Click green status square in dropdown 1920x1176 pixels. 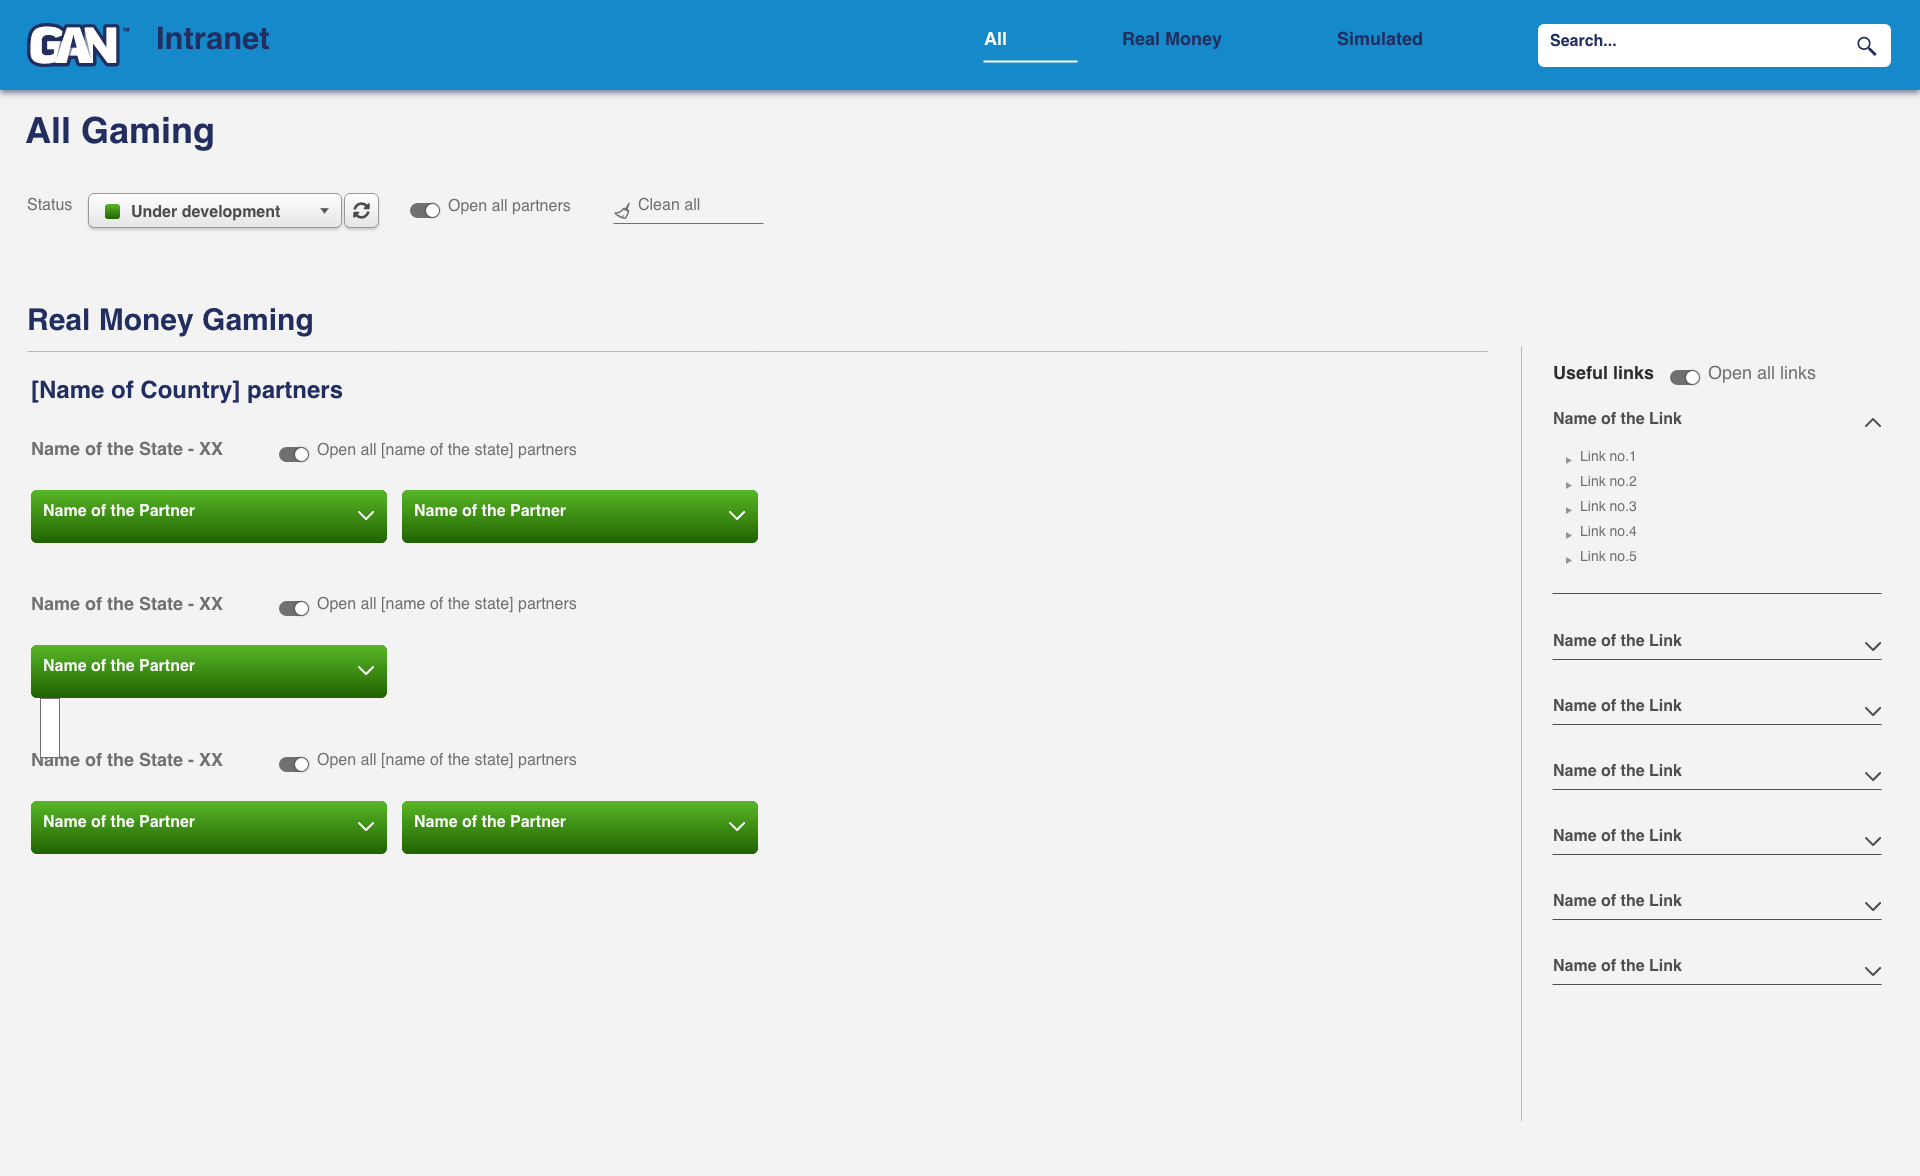coord(113,211)
